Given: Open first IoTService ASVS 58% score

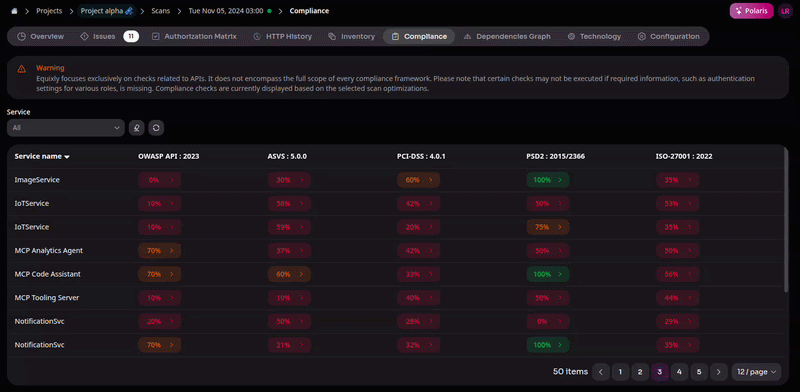Looking at the screenshot, I should [289, 204].
